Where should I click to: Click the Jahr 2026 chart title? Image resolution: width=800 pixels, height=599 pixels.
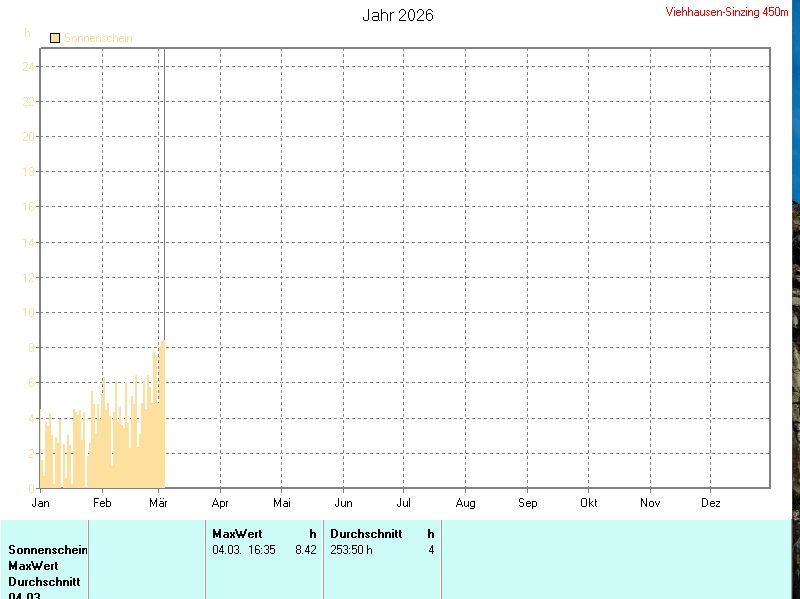(398, 15)
